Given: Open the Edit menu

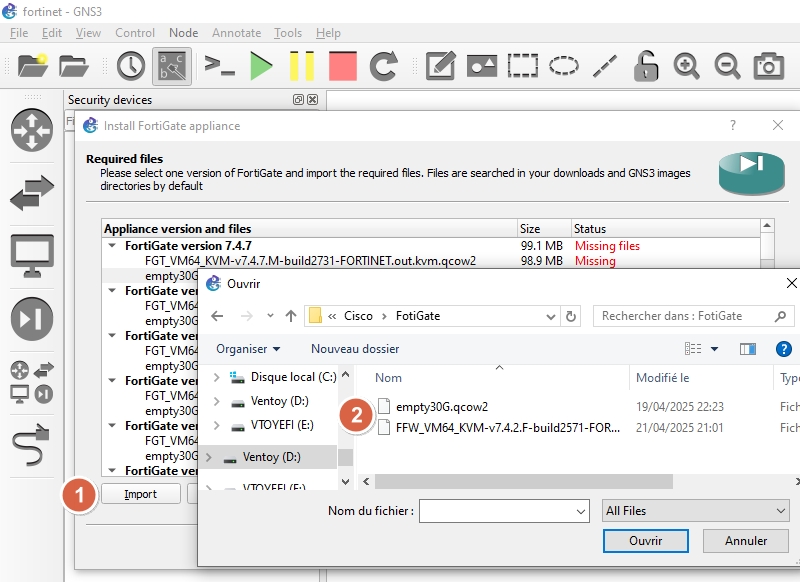Looking at the screenshot, I should 52,33.
